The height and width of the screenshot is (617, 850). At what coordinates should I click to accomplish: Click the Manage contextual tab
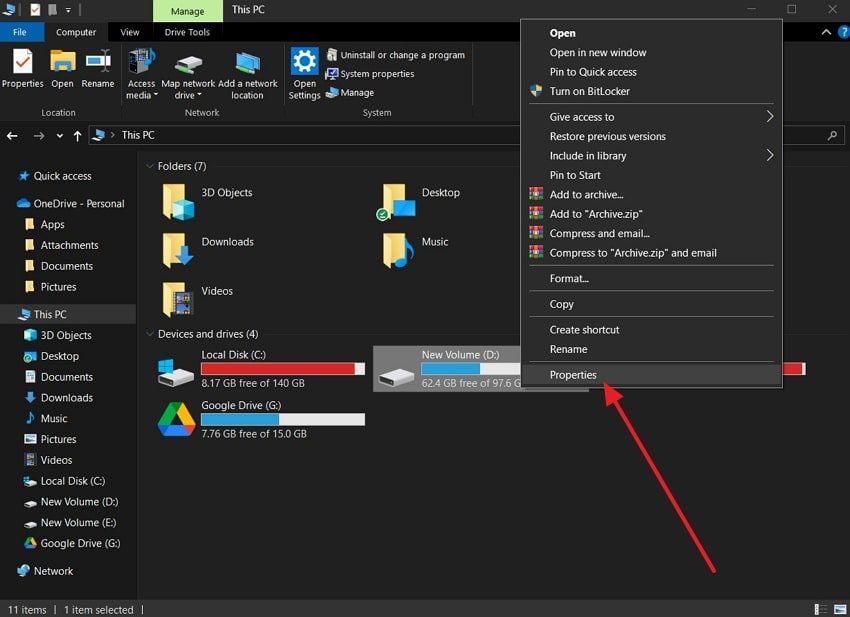pyautogui.click(x=188, y=11)
